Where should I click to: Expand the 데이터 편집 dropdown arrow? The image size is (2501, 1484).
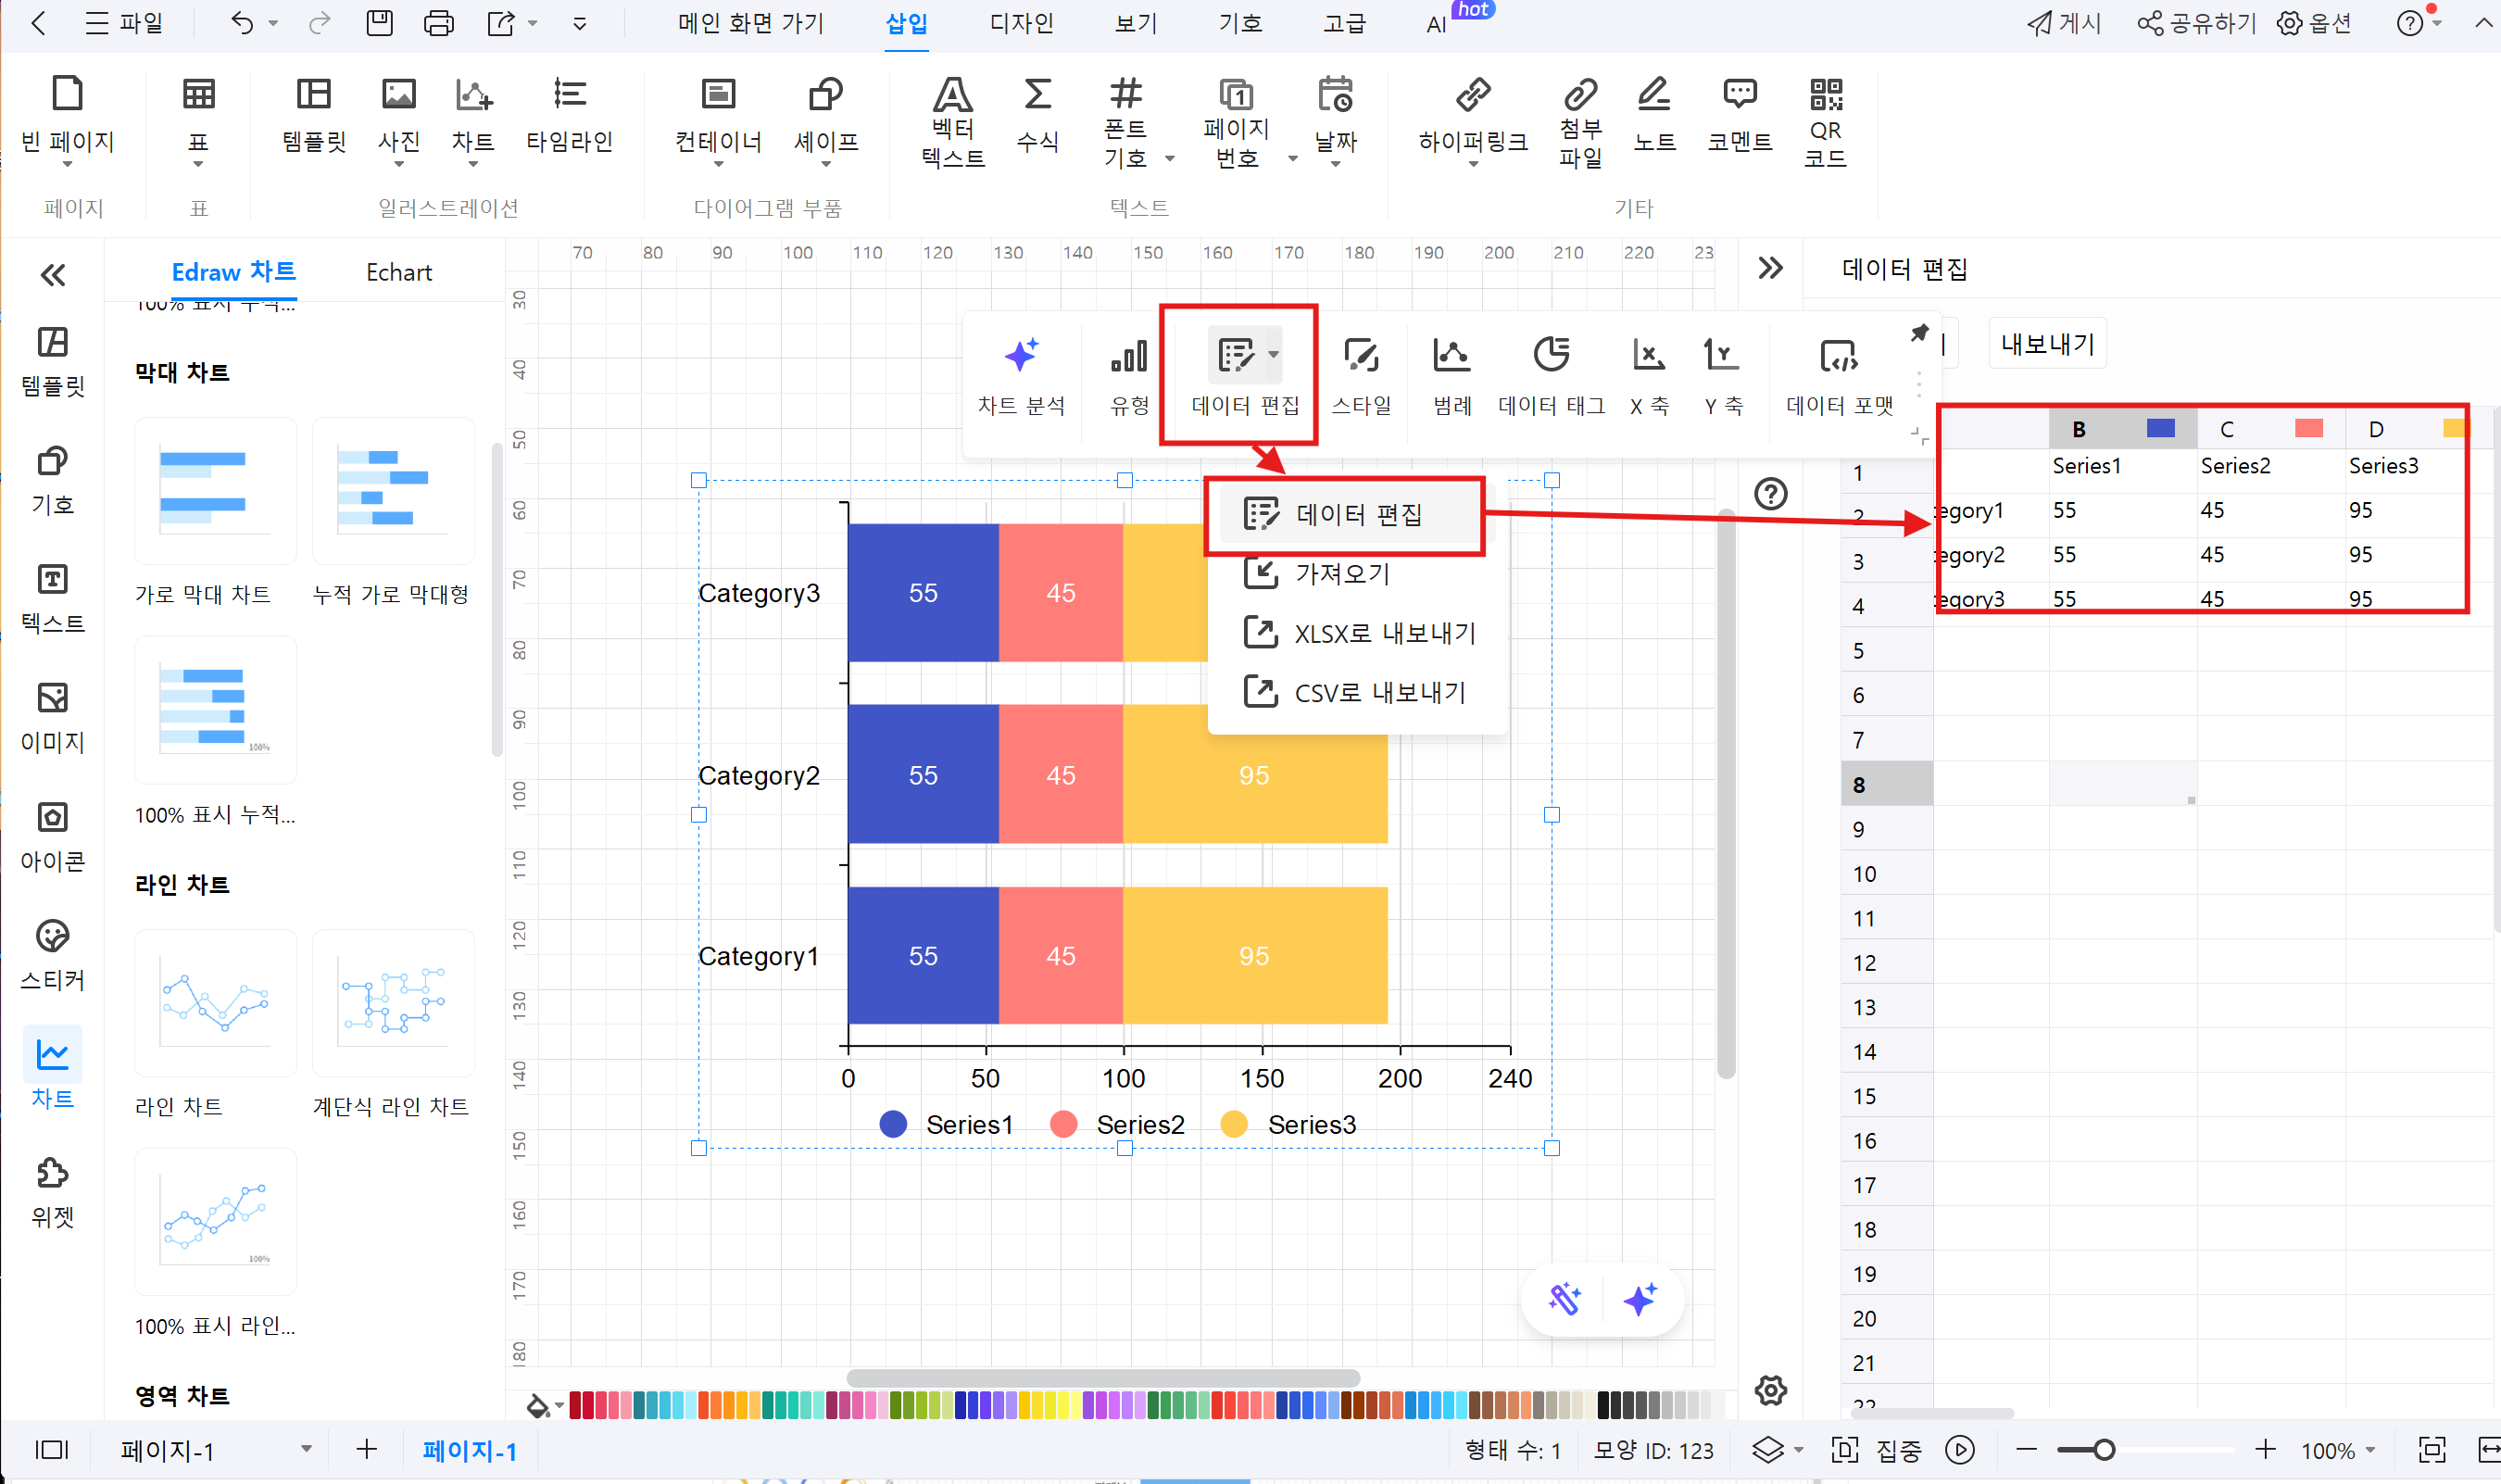click(1273, 354)
